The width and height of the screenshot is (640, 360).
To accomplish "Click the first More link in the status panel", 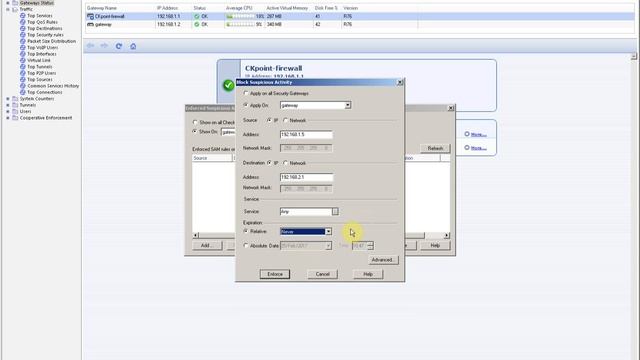I will tap(478, 134).
